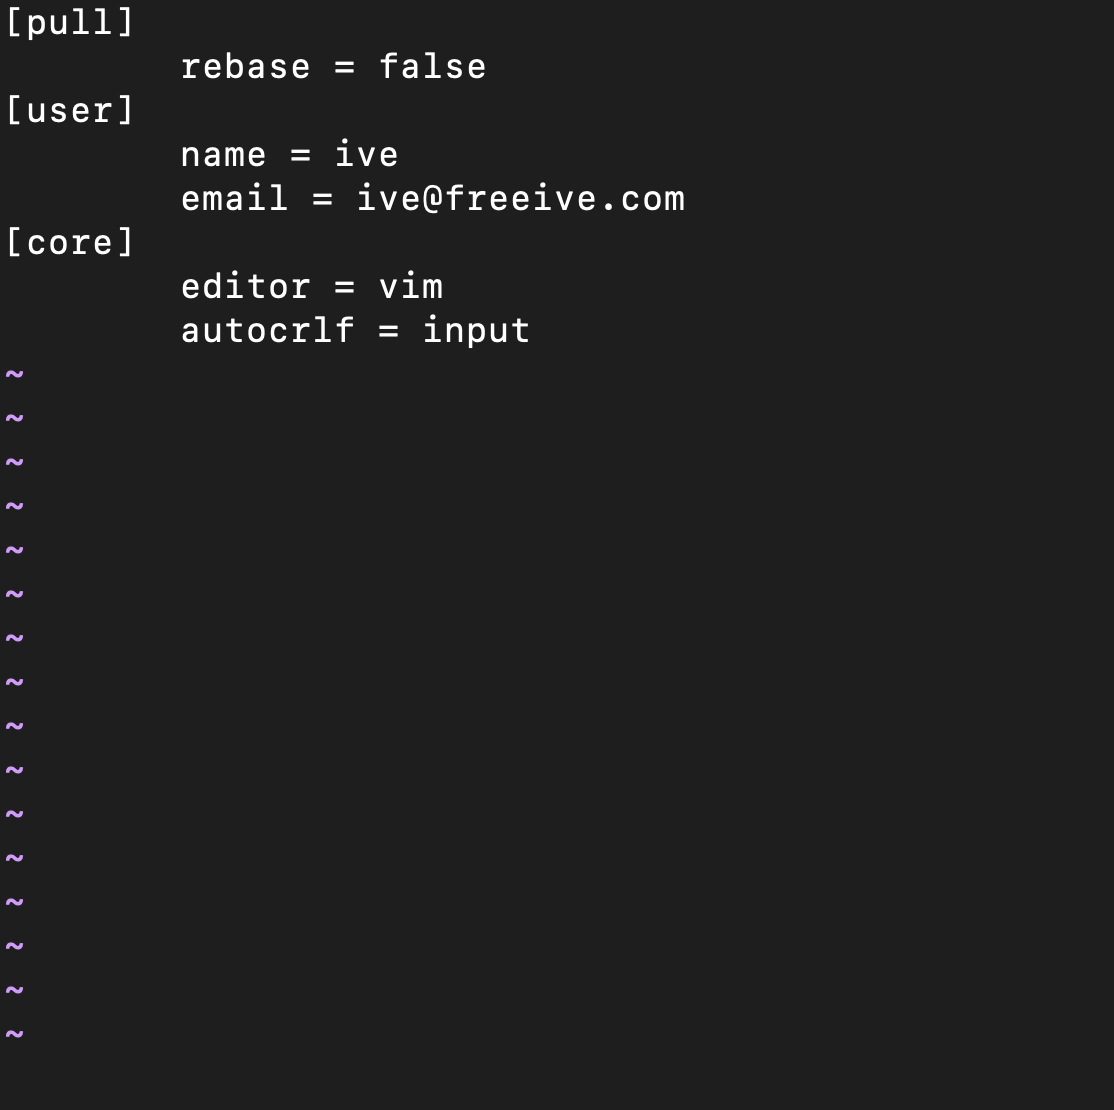1114x1110 pixels.
Task: Place cursor on the name key
Action: tap(224, 156)
